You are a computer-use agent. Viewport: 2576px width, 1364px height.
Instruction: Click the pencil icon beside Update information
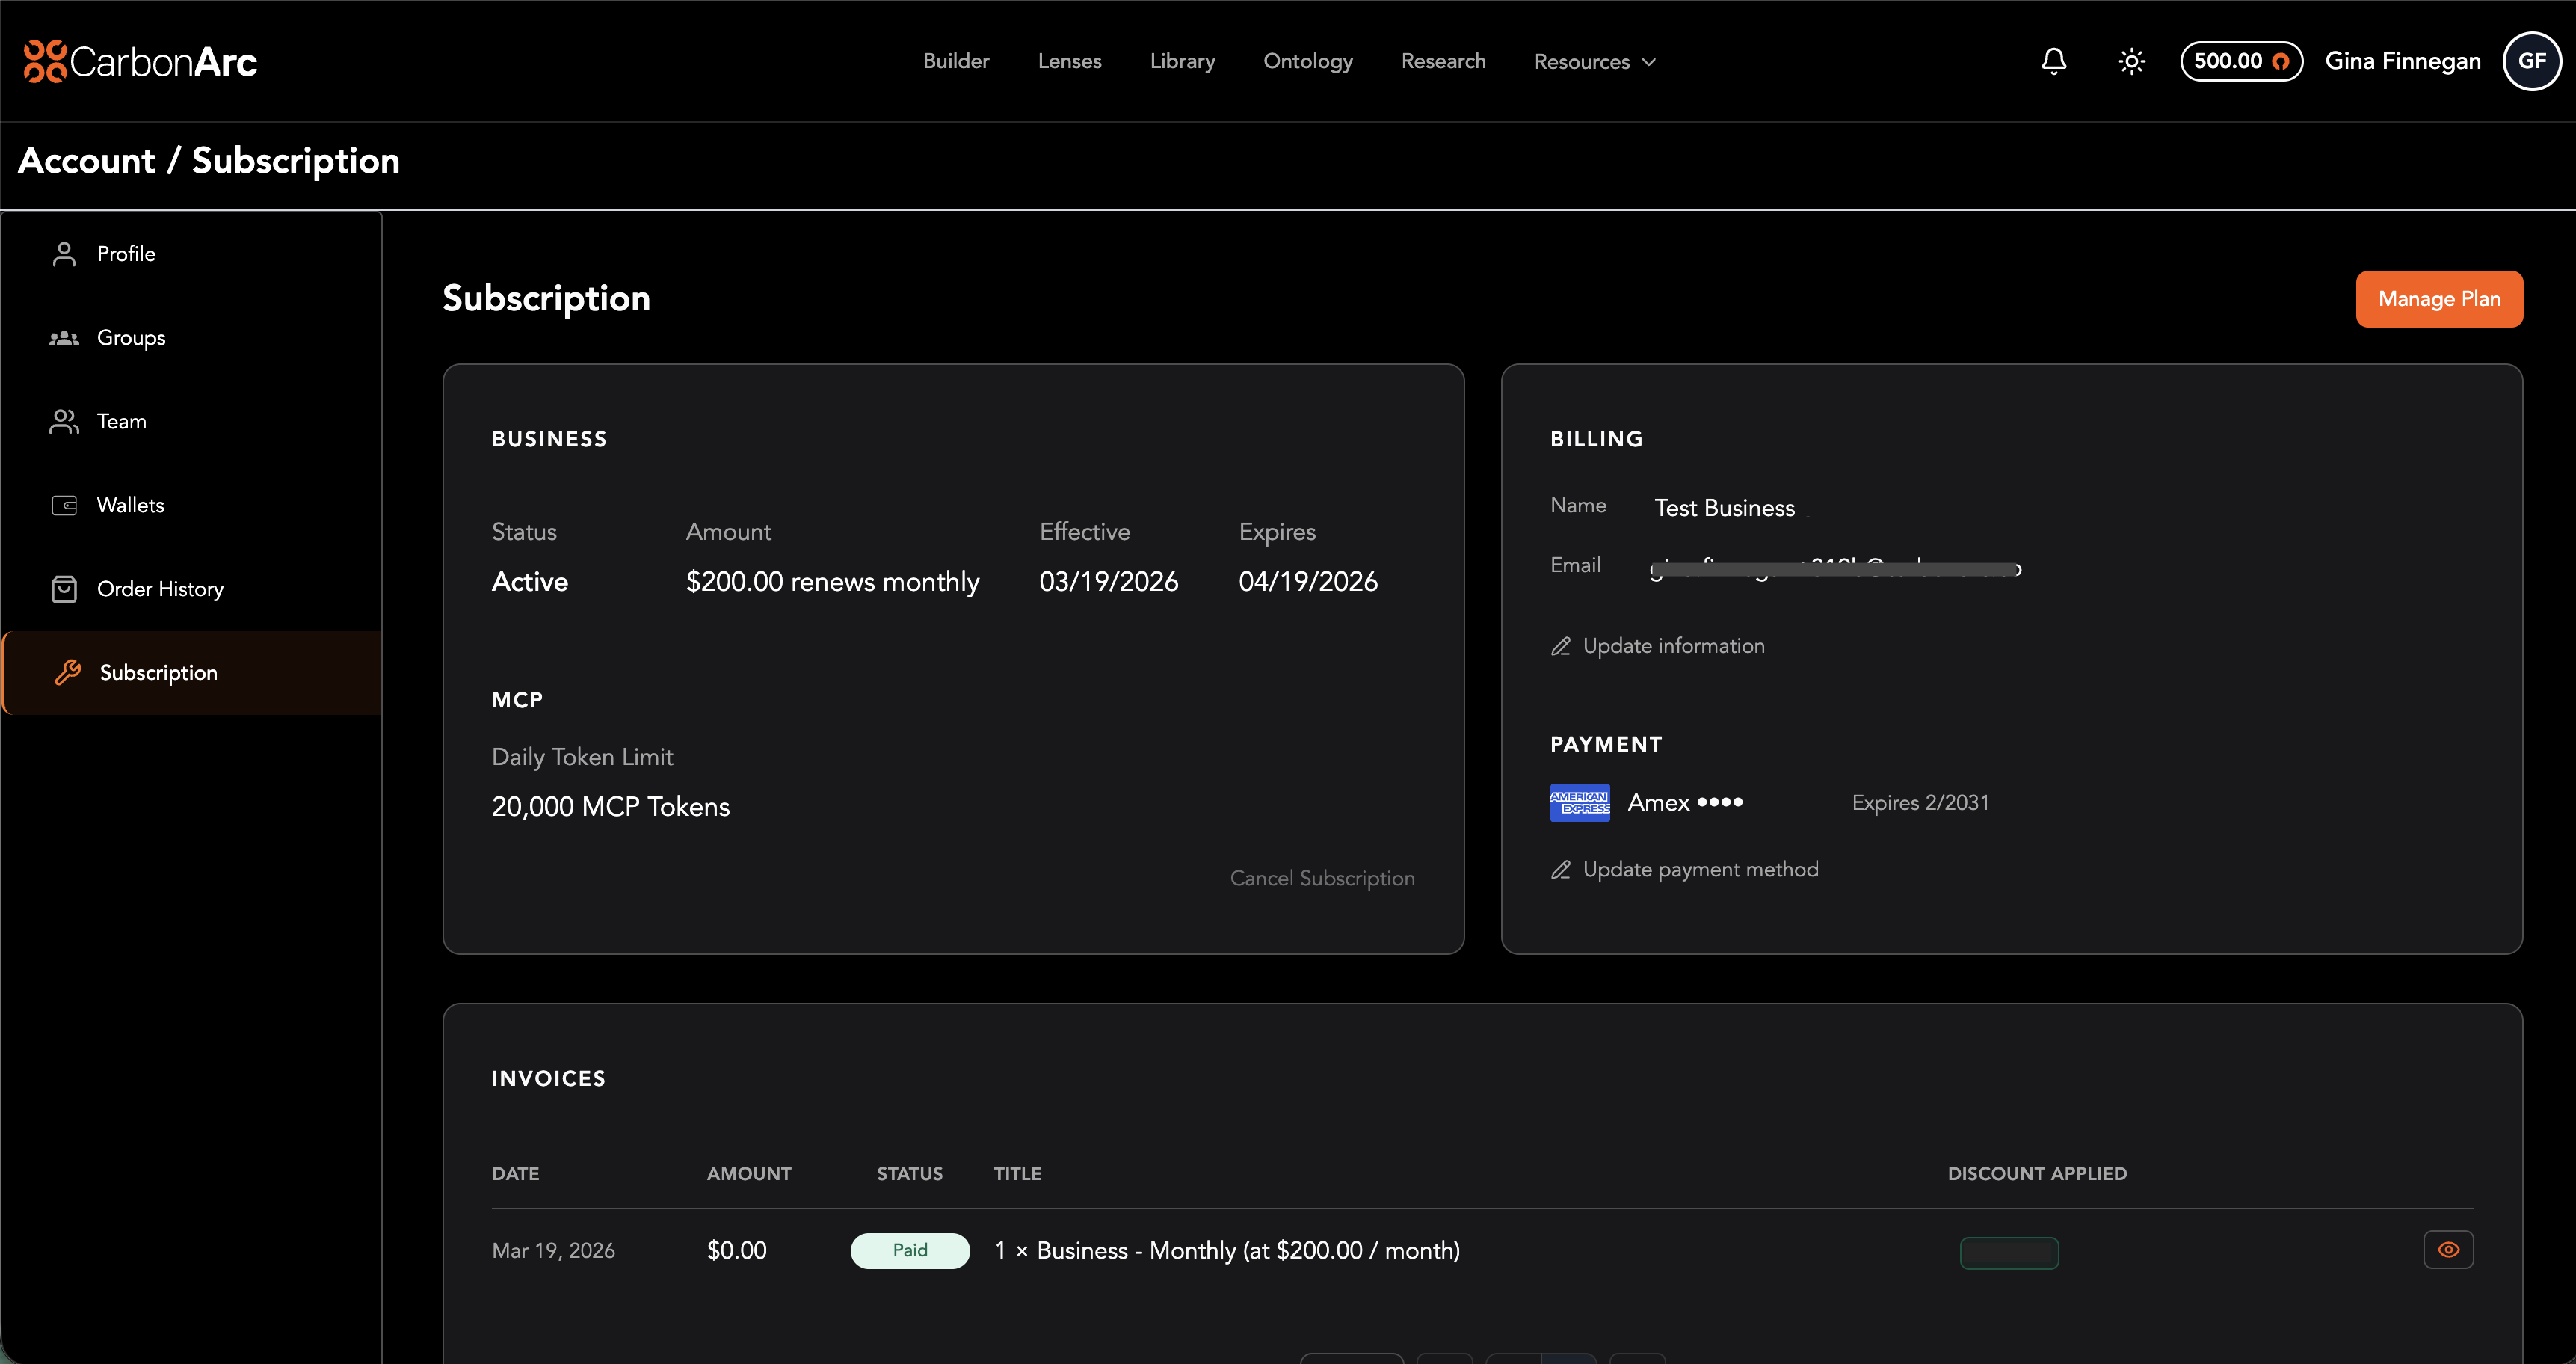1560,647
